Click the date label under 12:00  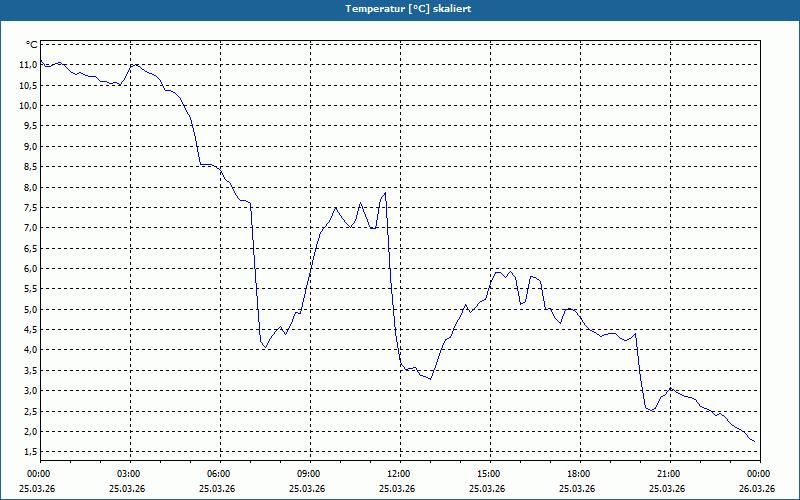coord(397,488)
